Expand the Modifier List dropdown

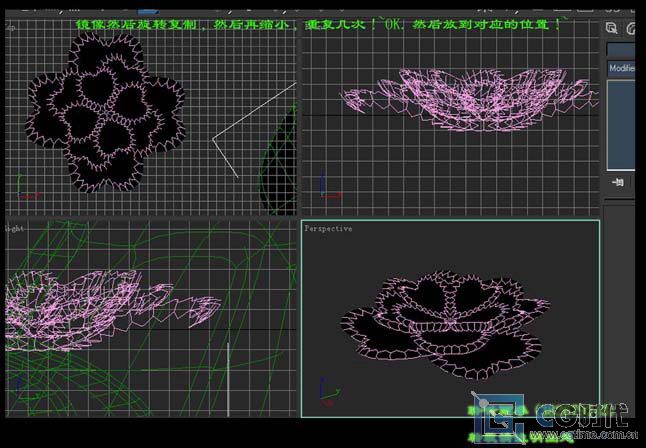(x=620, y=68)
